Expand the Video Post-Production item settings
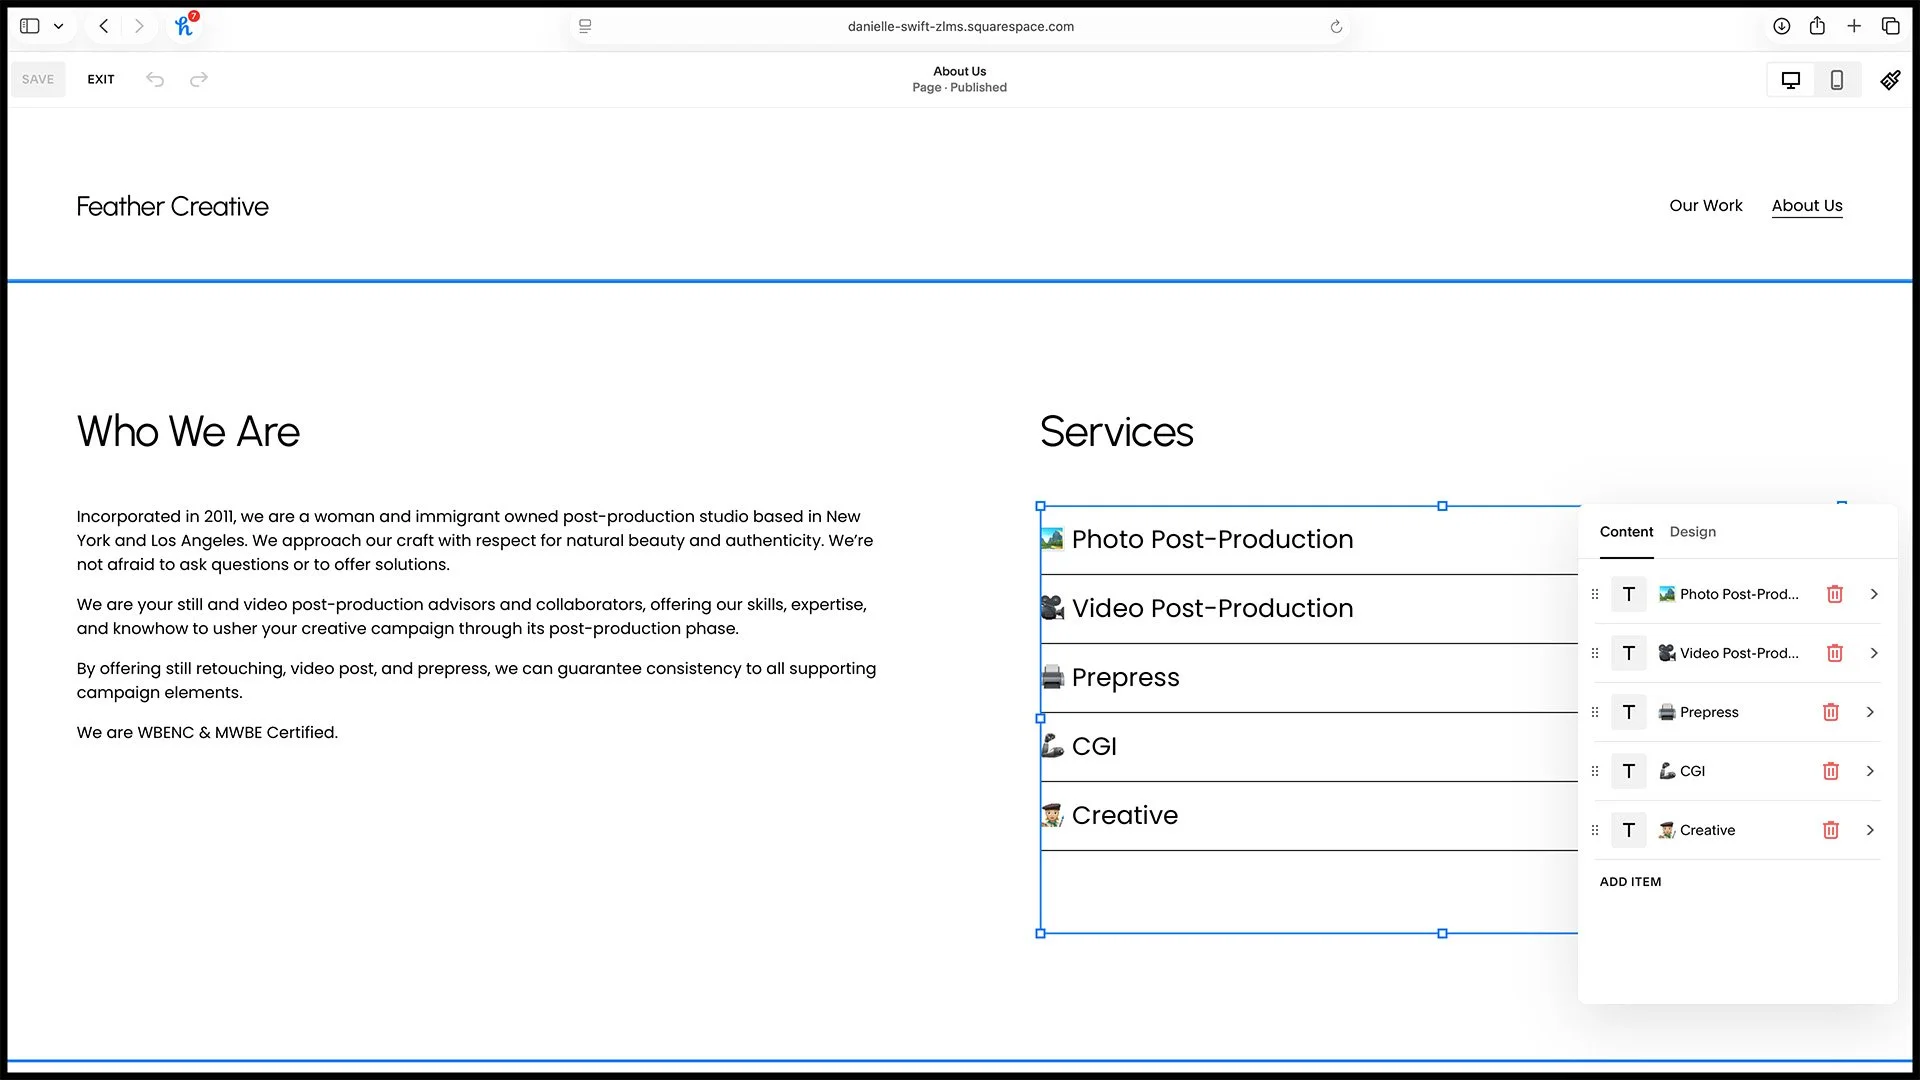The height and width of the screenshot is (1080, 1920). point(1874,653)
